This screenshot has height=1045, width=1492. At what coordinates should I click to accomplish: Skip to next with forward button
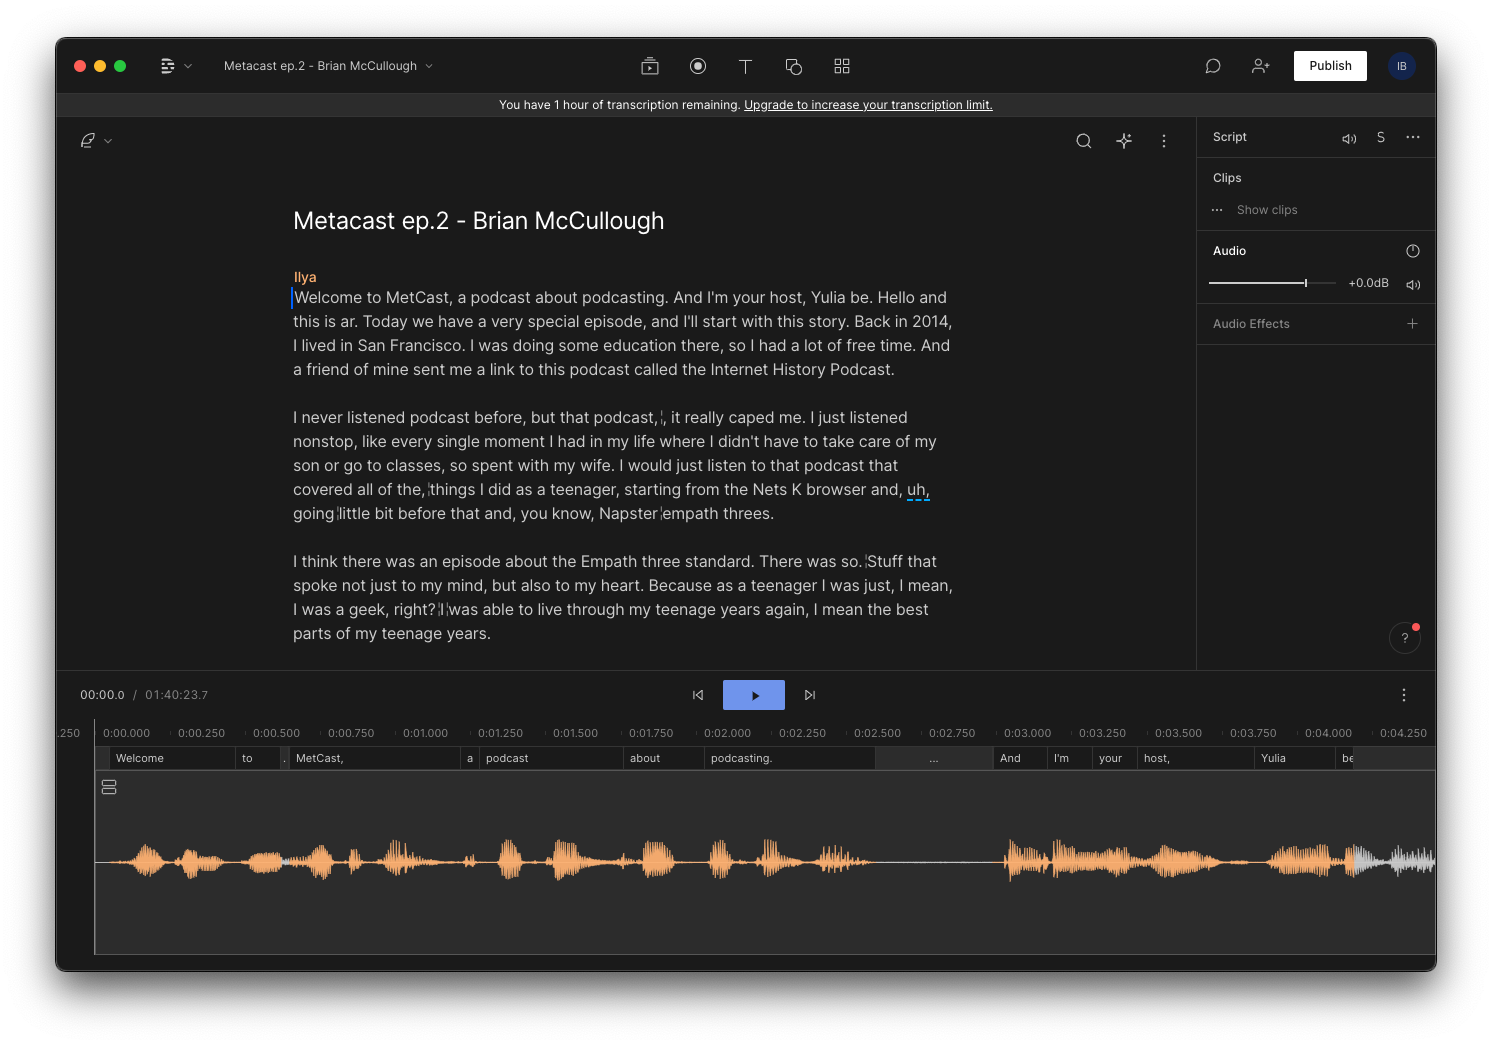click(810, 695)
